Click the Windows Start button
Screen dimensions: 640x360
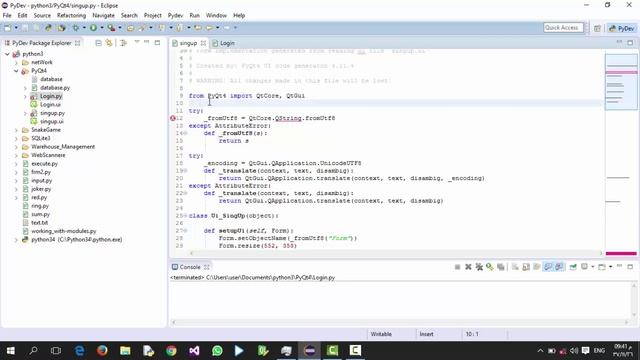pos(11,350)
